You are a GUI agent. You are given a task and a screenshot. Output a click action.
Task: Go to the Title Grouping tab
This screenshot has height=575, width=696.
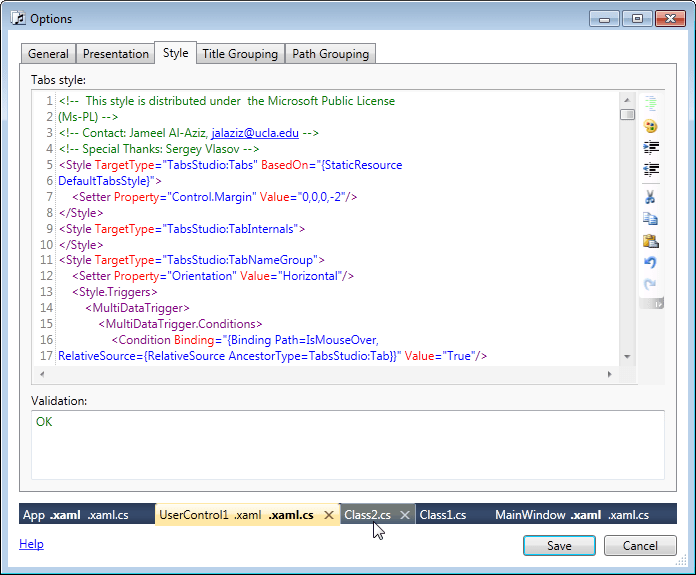coord(240,54)
